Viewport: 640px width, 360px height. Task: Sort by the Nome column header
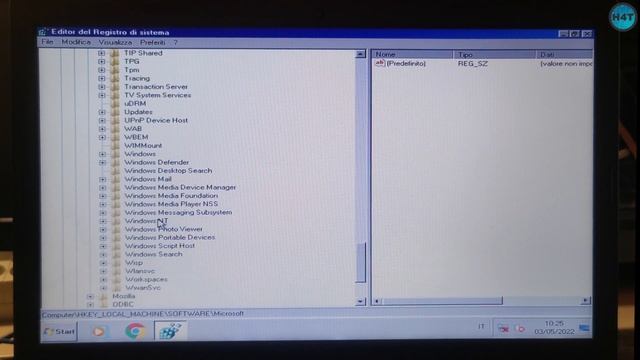point(413,54)
